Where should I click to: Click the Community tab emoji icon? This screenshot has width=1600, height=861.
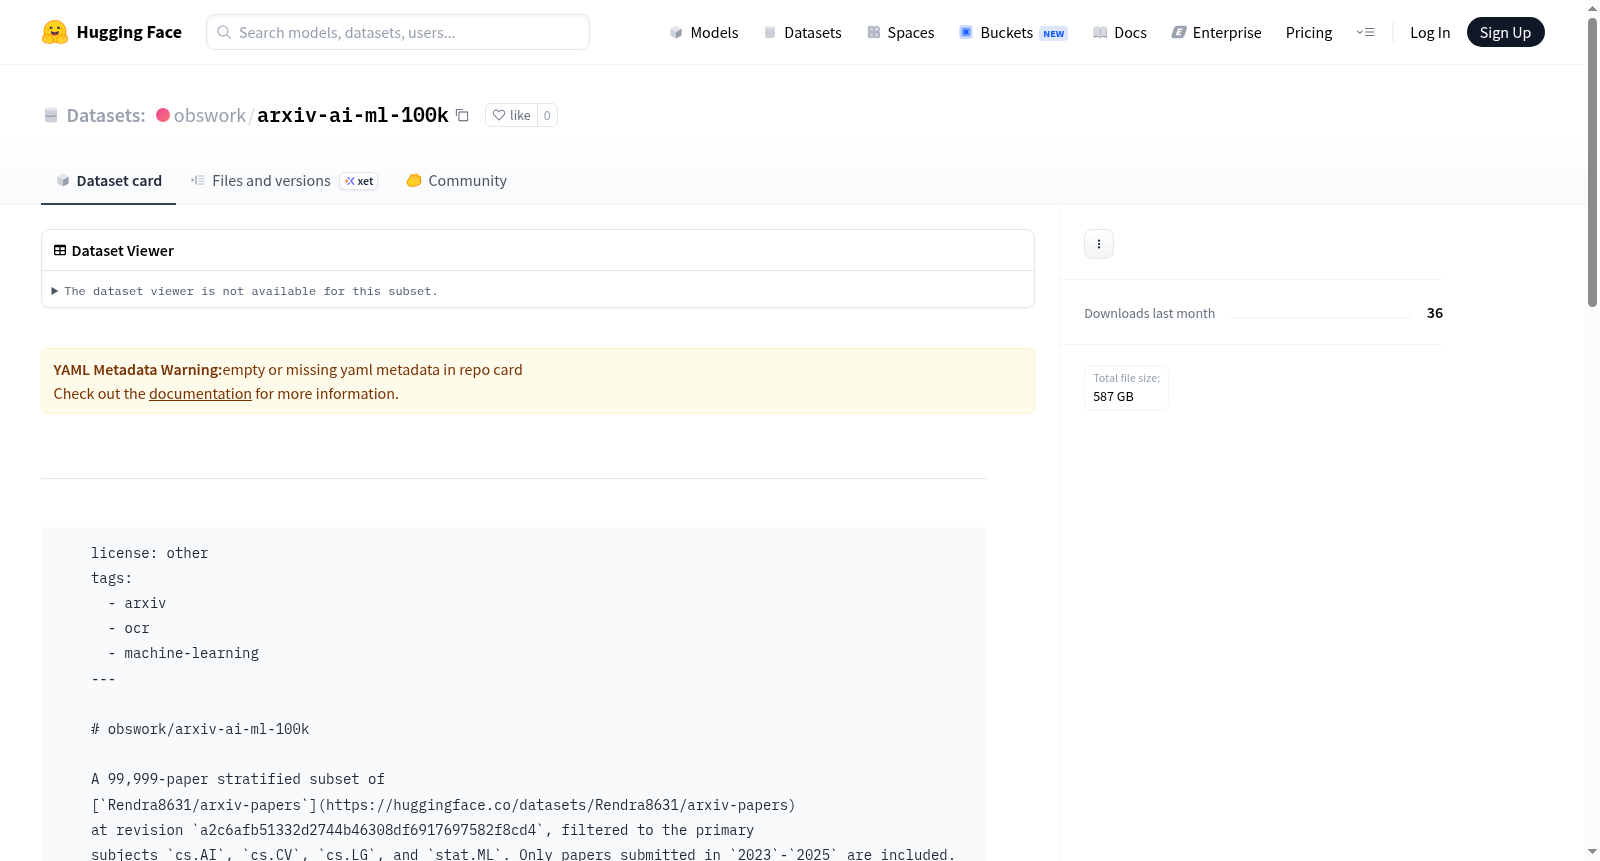[x=414, y=180]
